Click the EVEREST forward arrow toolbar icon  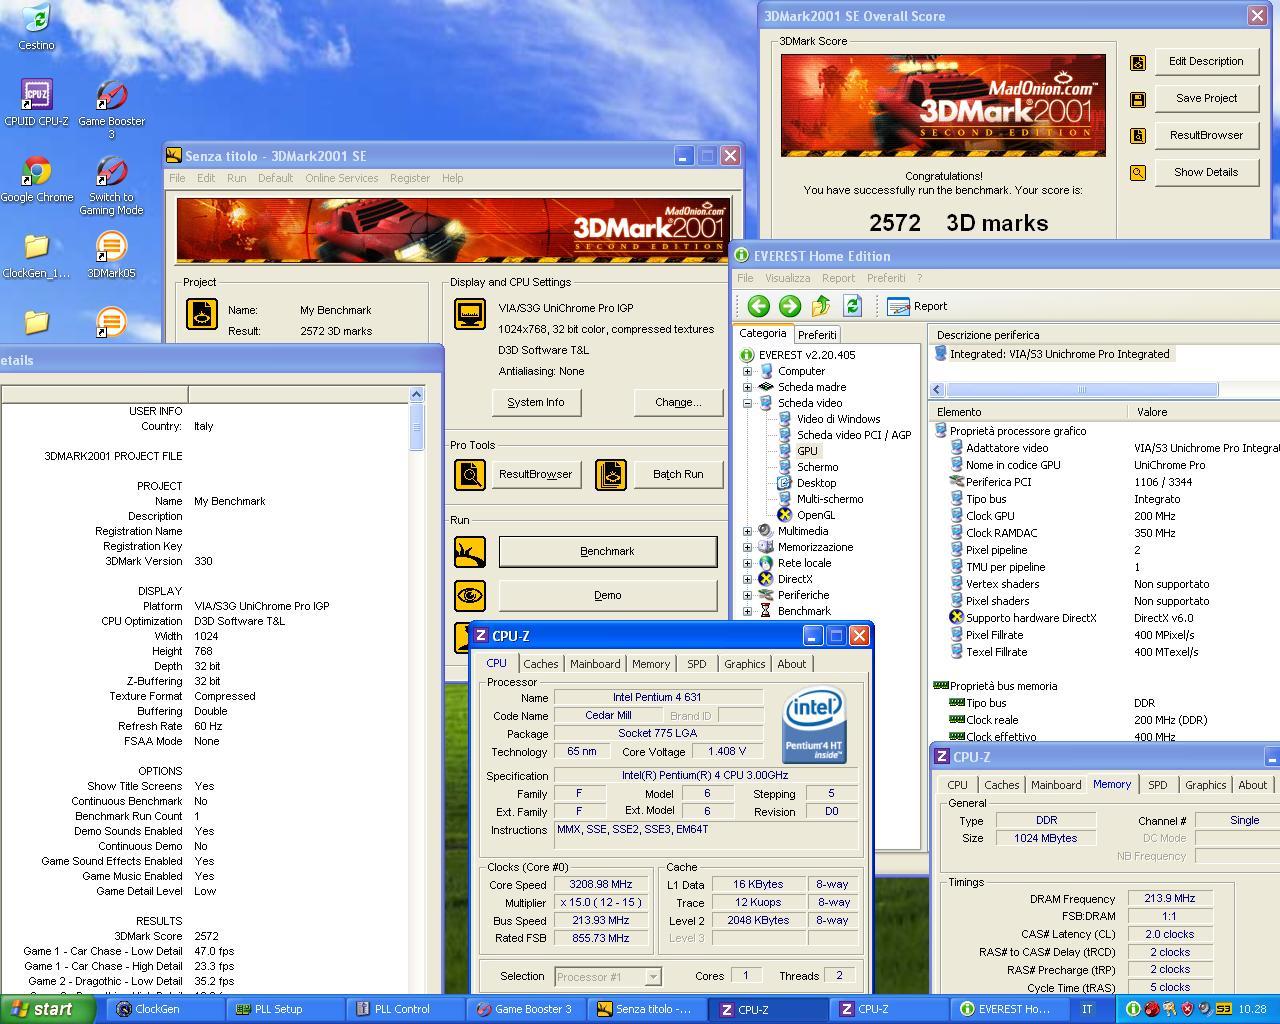tap(790, 306)
